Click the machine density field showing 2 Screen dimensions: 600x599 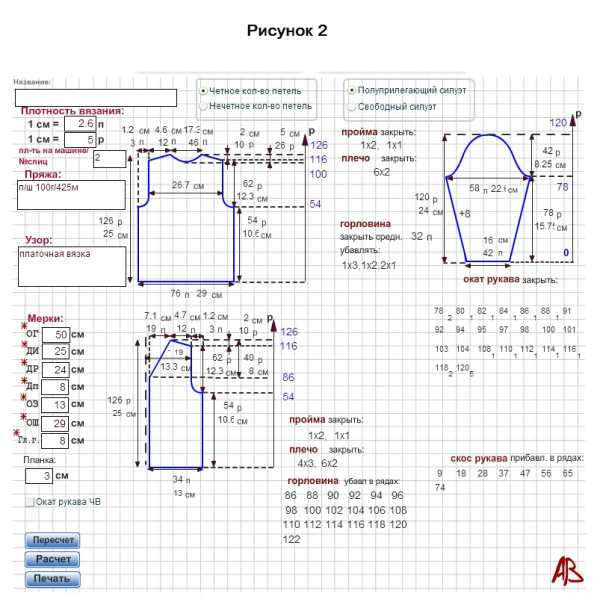coord(109,158)
